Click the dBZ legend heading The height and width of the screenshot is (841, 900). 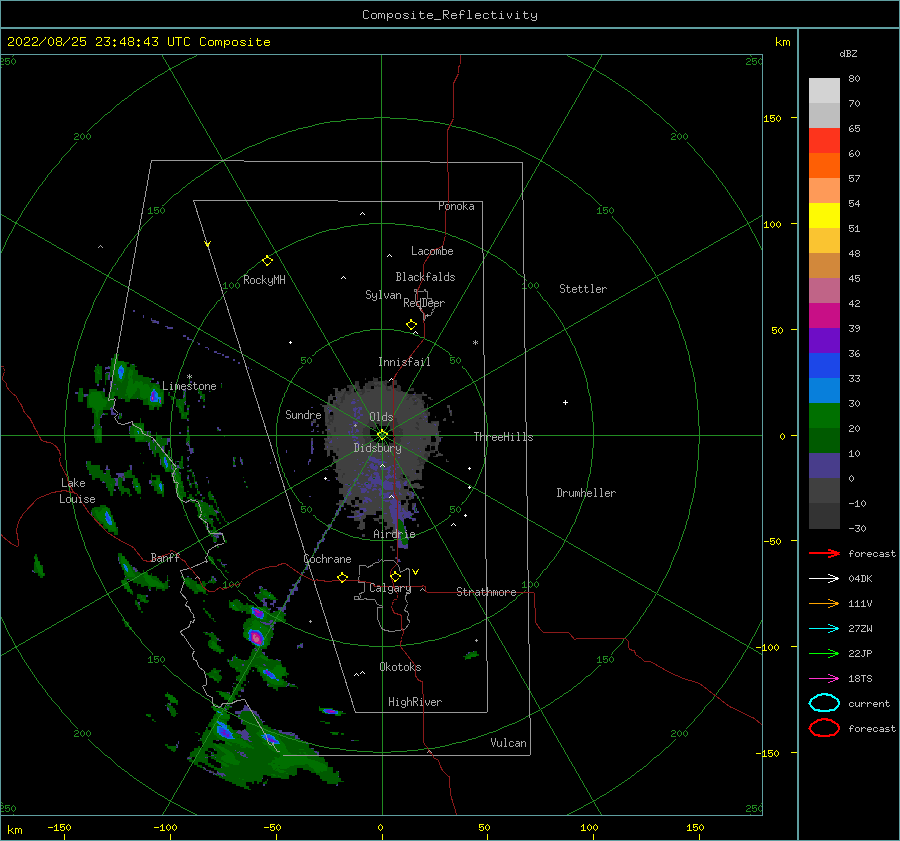pos(848,54)
